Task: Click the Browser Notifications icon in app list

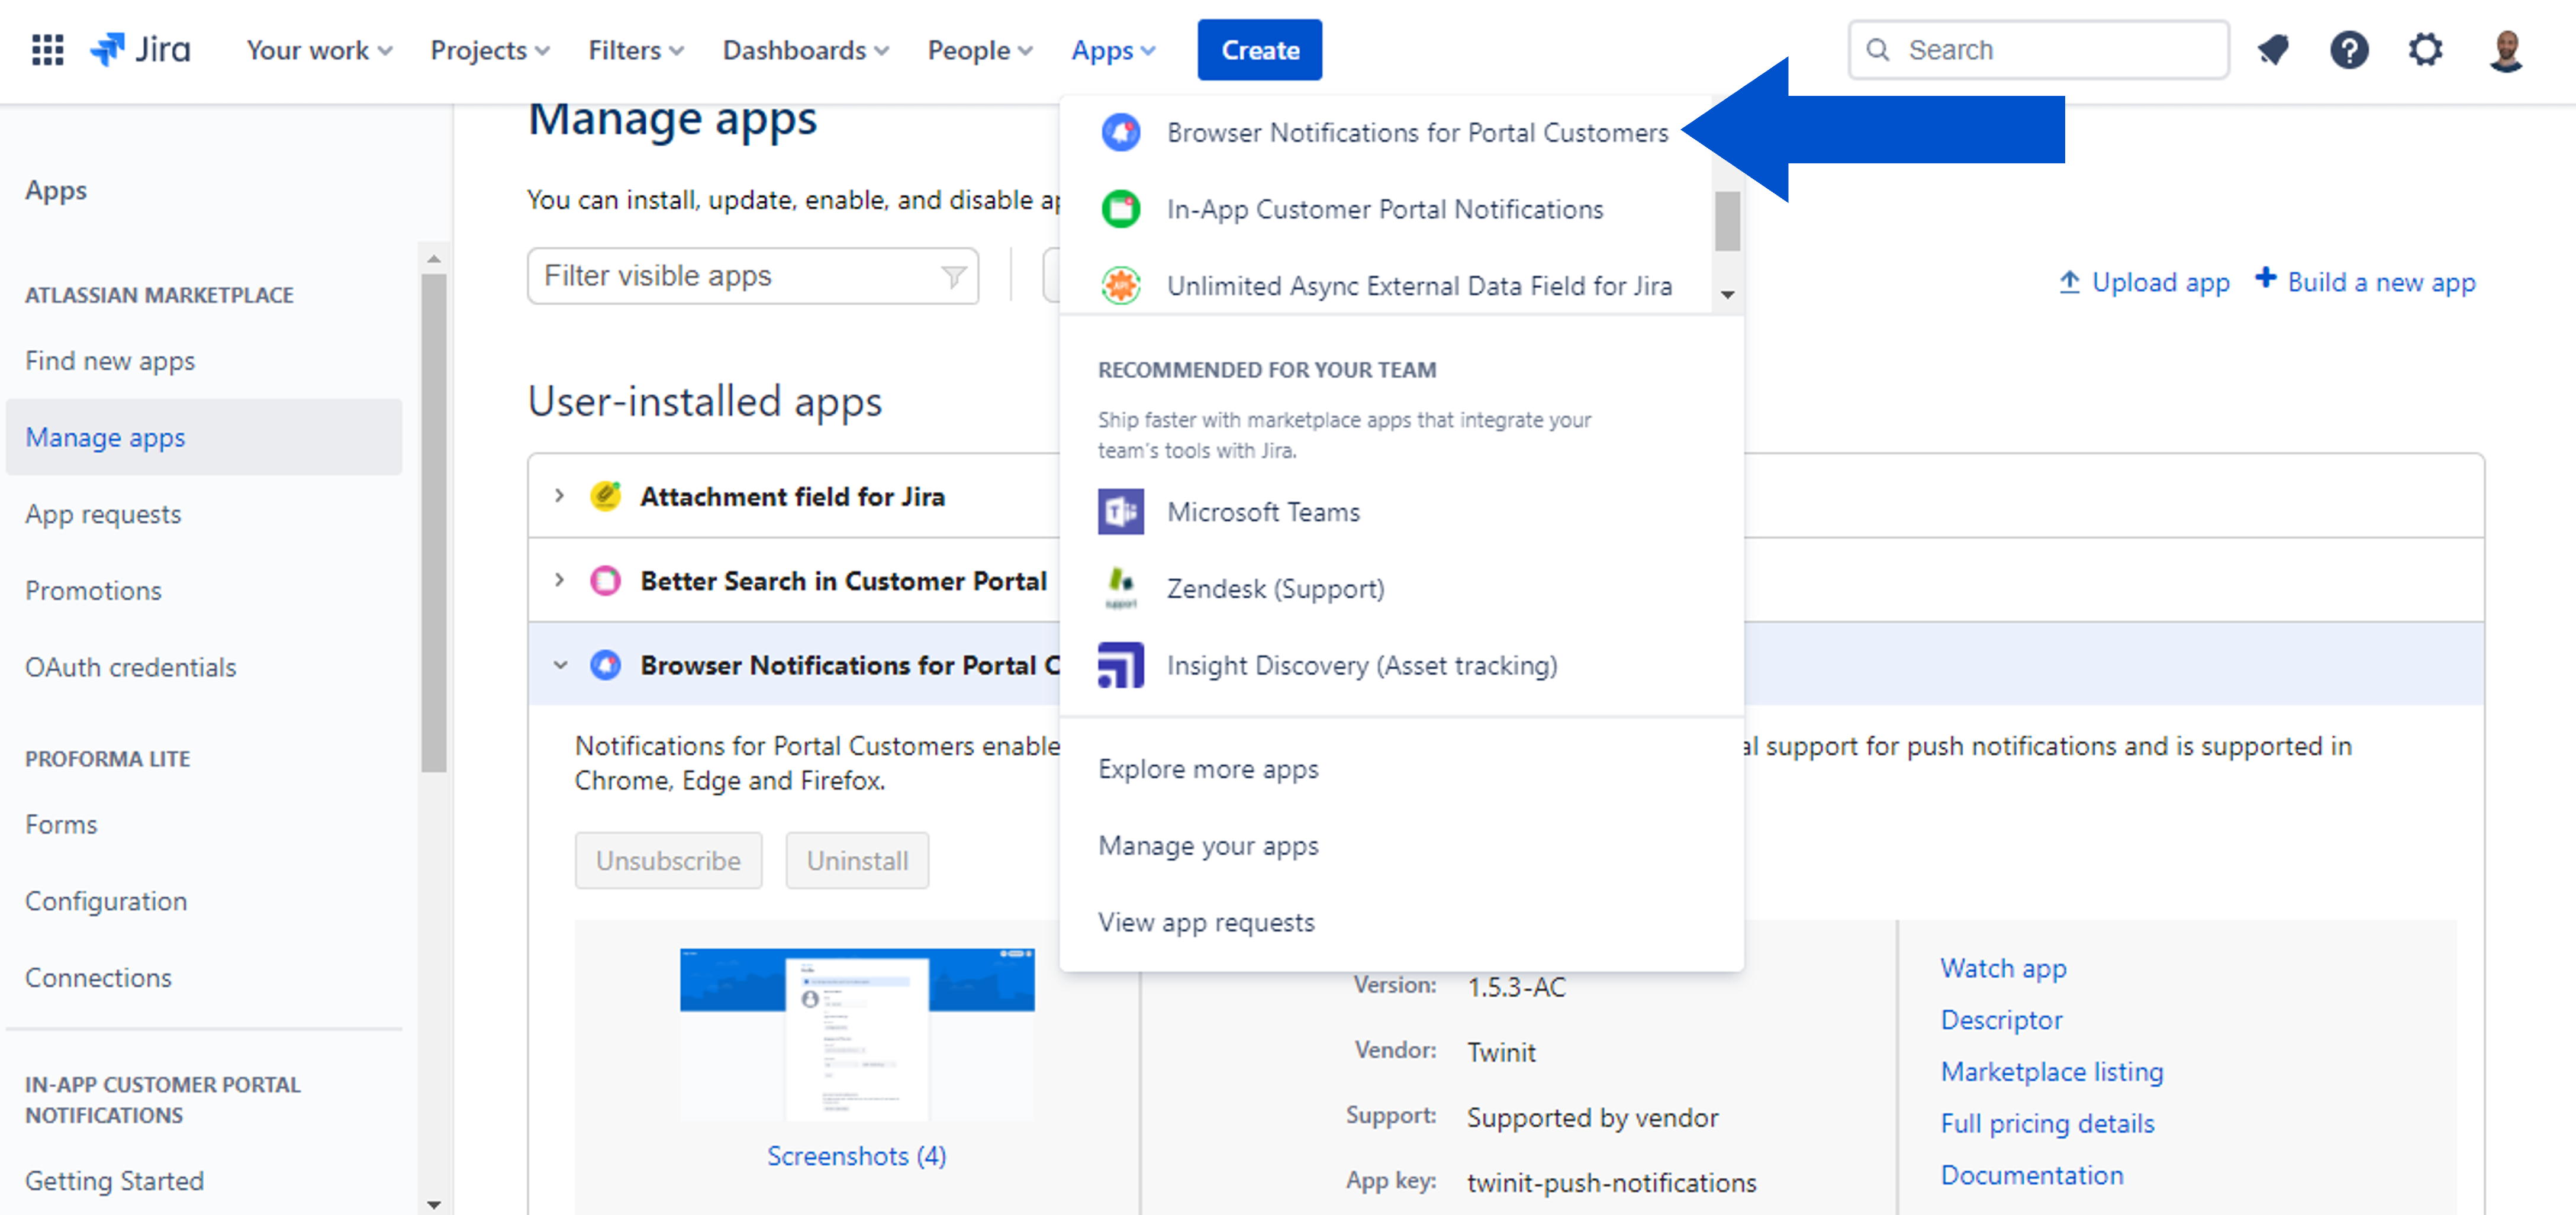Action: point(606,665)
